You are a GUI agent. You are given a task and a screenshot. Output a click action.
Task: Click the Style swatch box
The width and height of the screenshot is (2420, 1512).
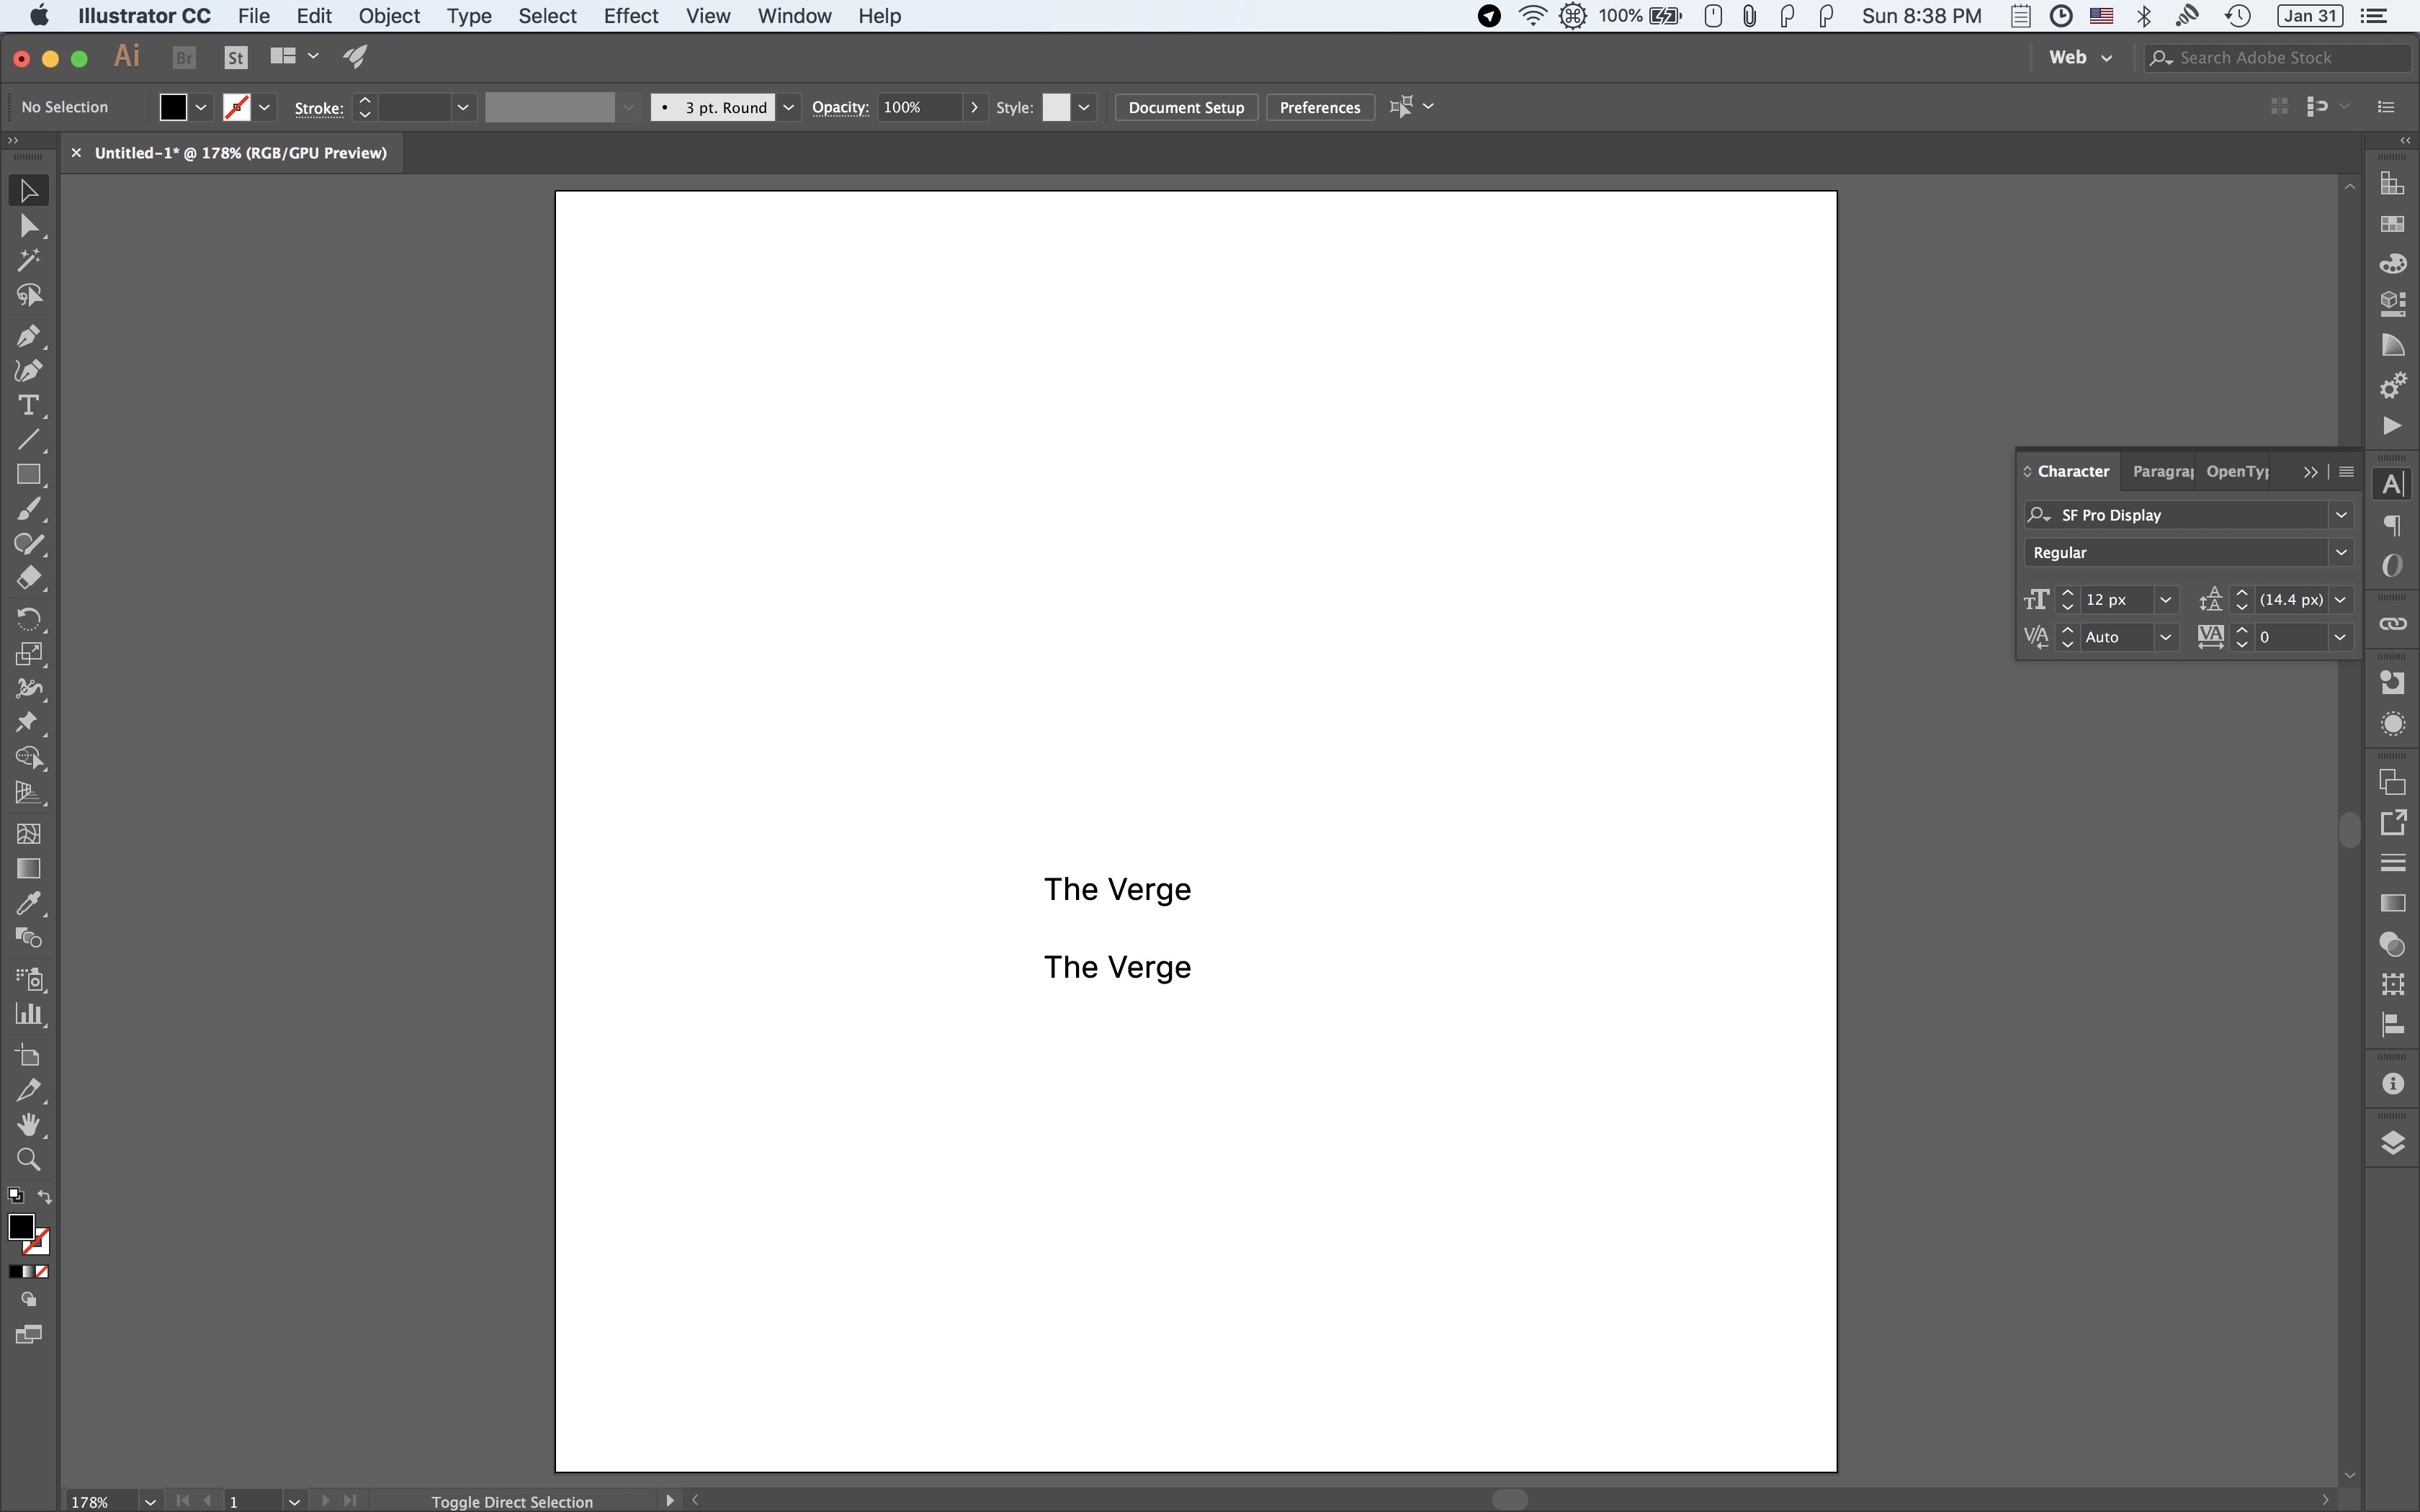(1056, 107)
